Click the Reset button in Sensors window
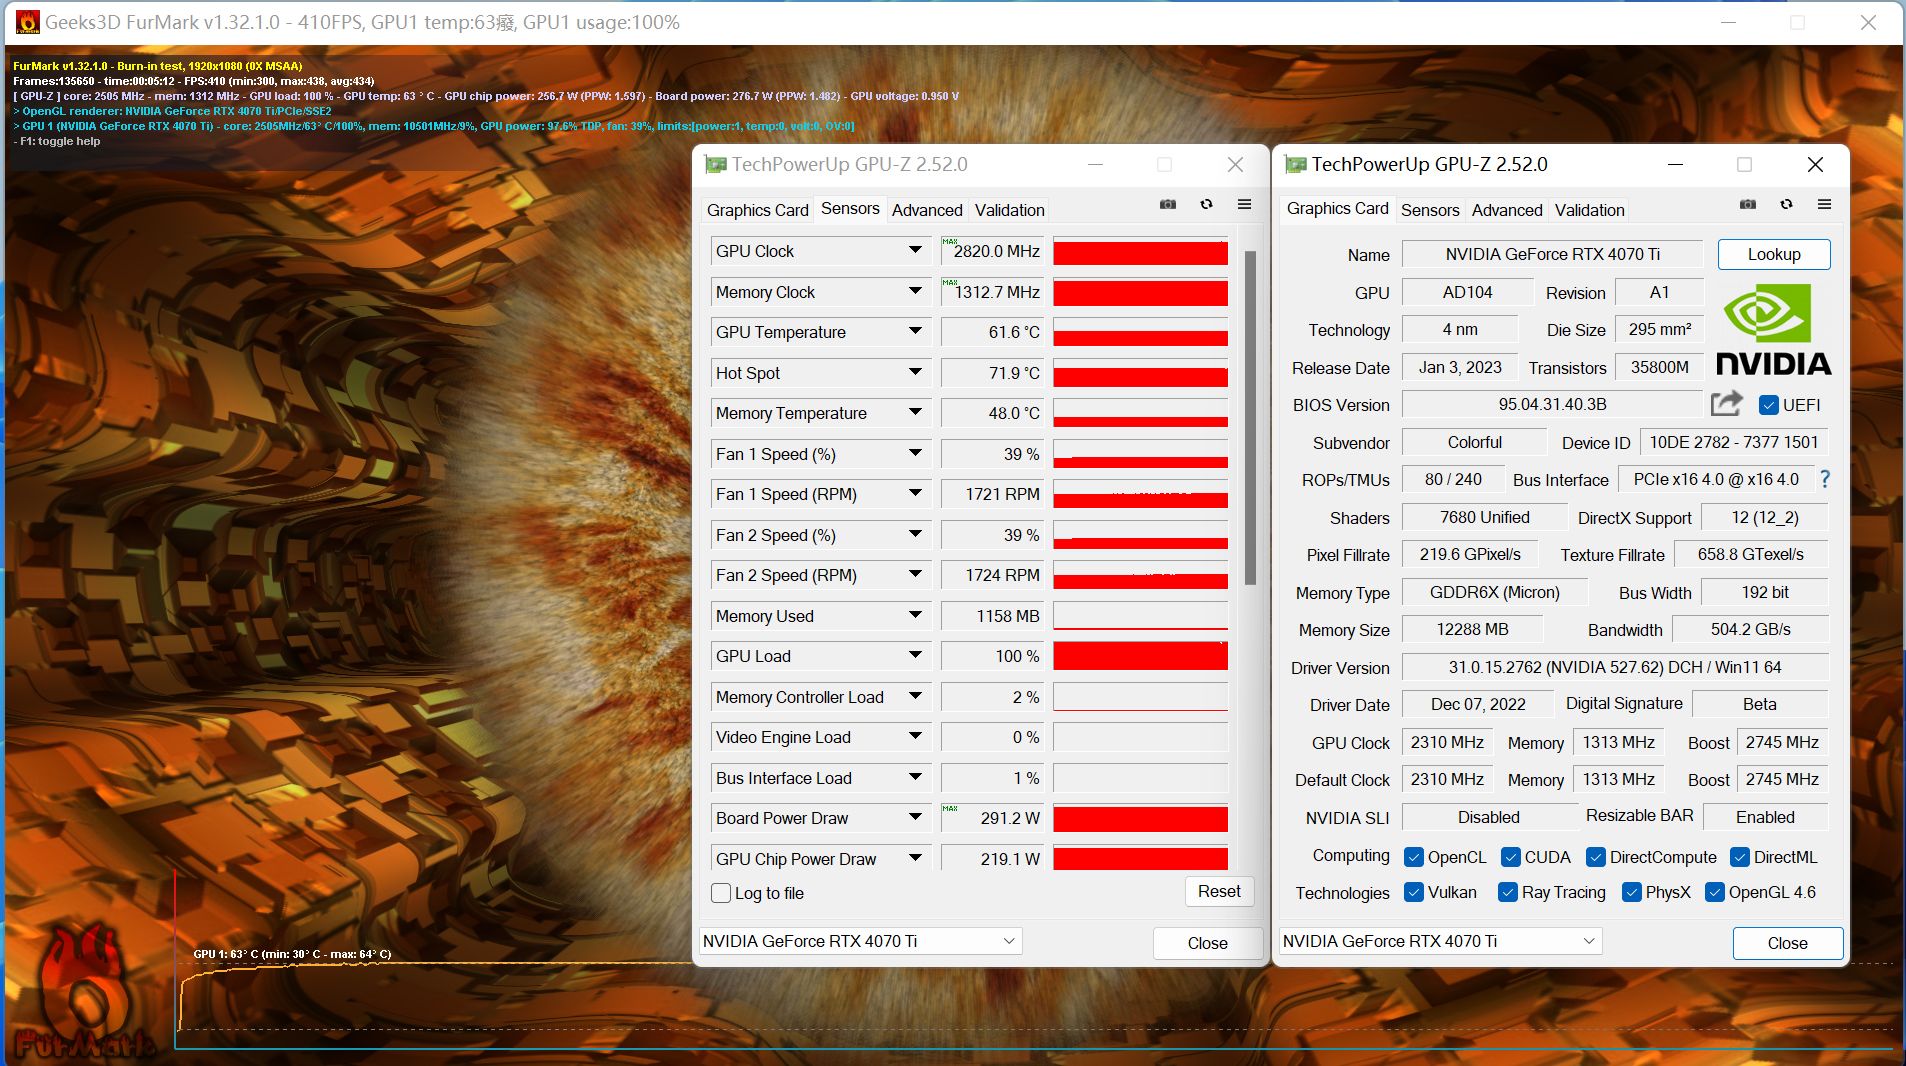This screenshot has width=1906, height=1066. pyautogui.click(x=1219, y=891)
